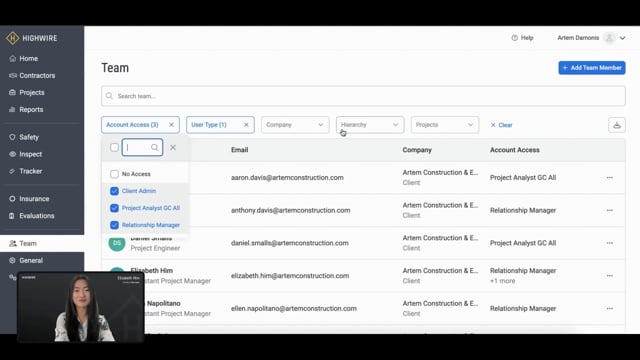Click the presenter webcam video thumbnail
This screenshot has width=640, height=360.
coord(80,307)
